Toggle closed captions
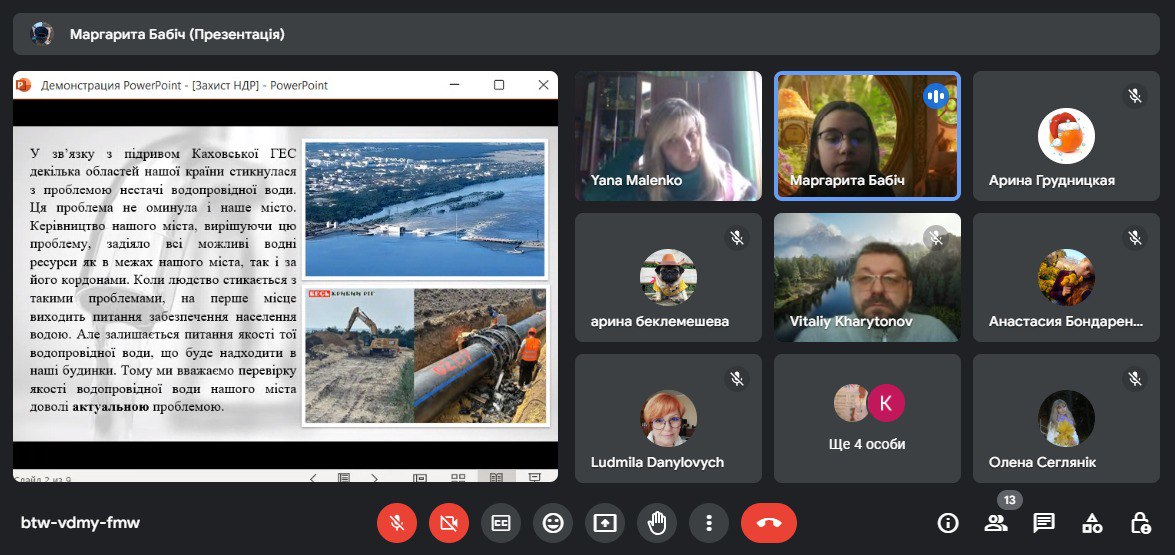The image size is (1175, 555). [501, 522]
